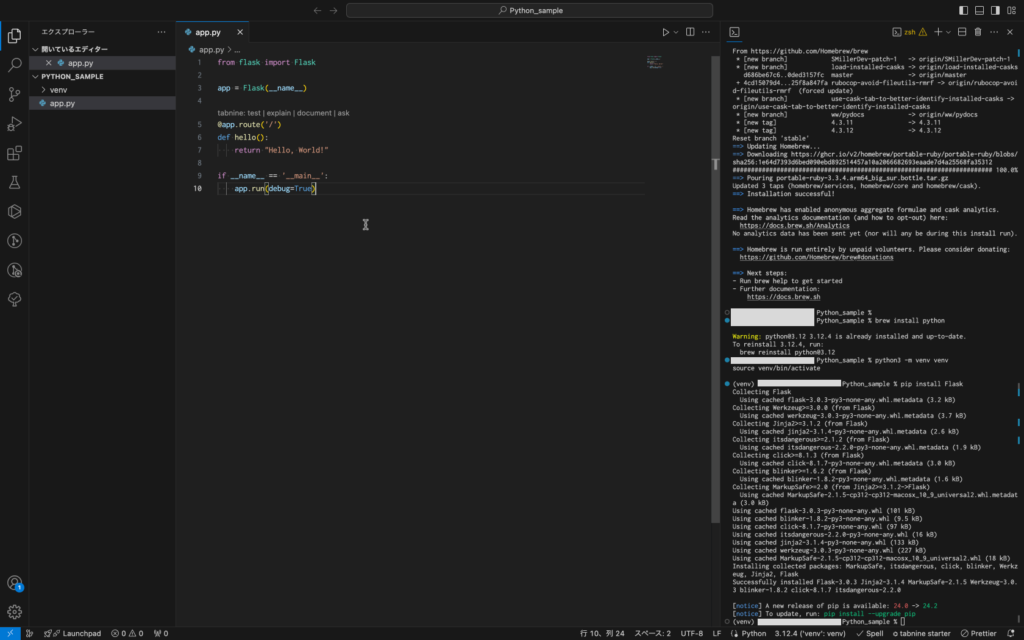
Task: Select app.py in the PYTHON_SAMPLE tree
Action: pyautogui.click(x=62, y=103)
